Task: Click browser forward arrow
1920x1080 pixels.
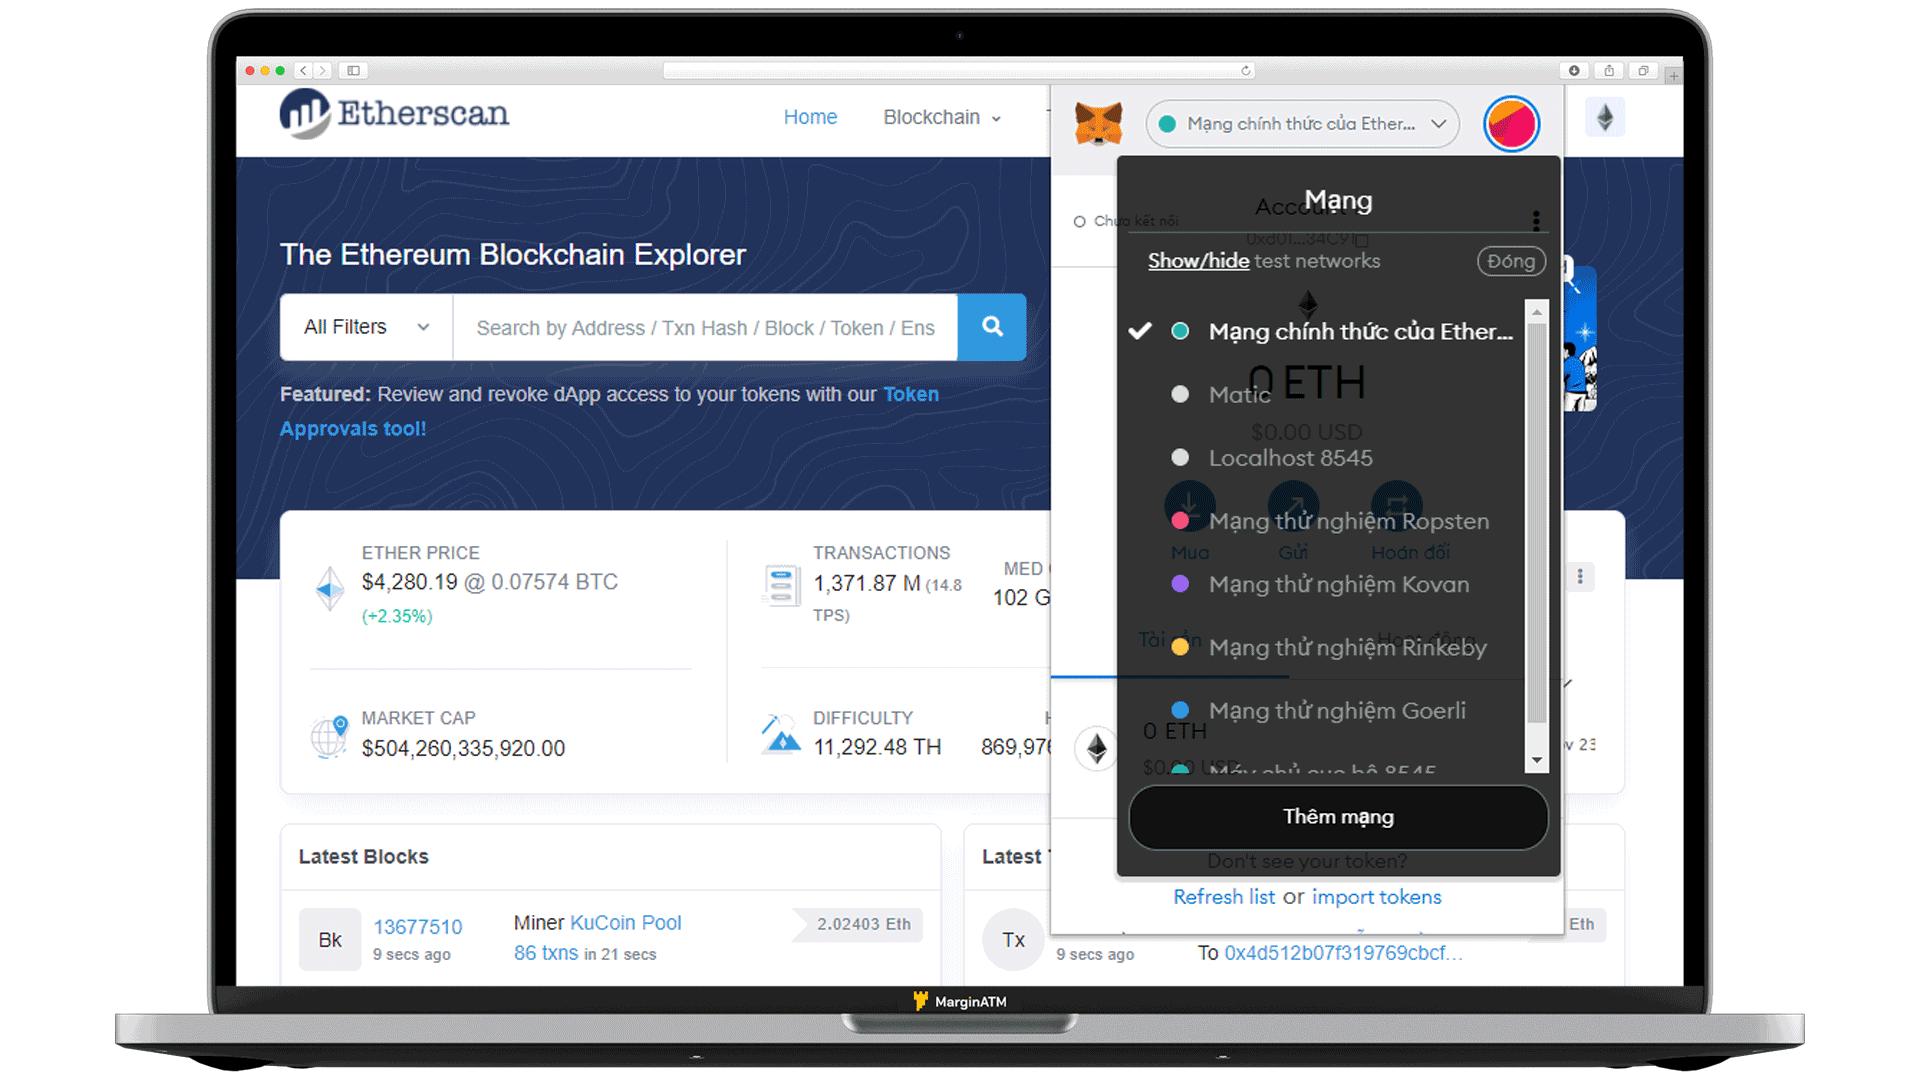Action: click(x=322, y=71)
